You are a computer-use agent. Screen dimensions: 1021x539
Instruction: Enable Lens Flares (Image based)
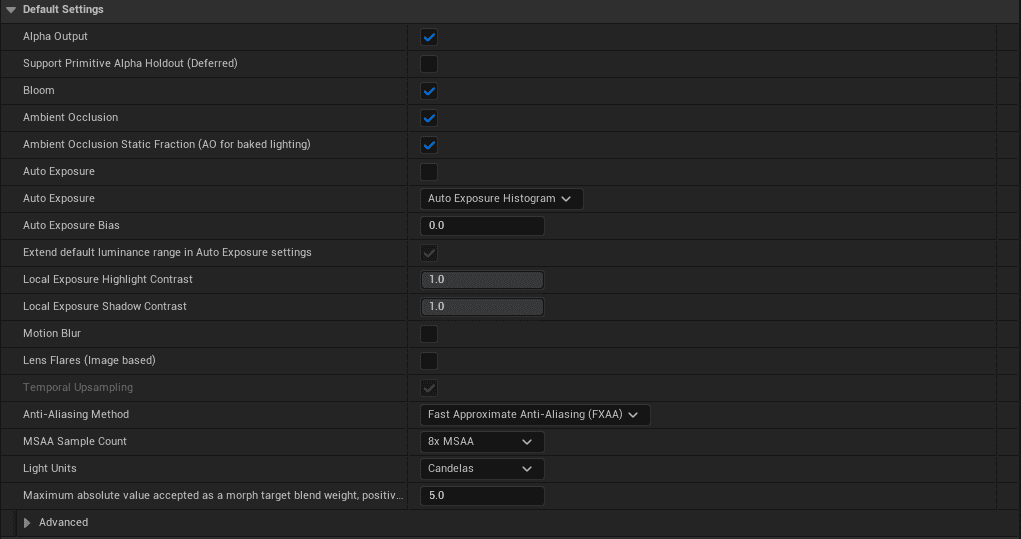[x=428, y=361]
